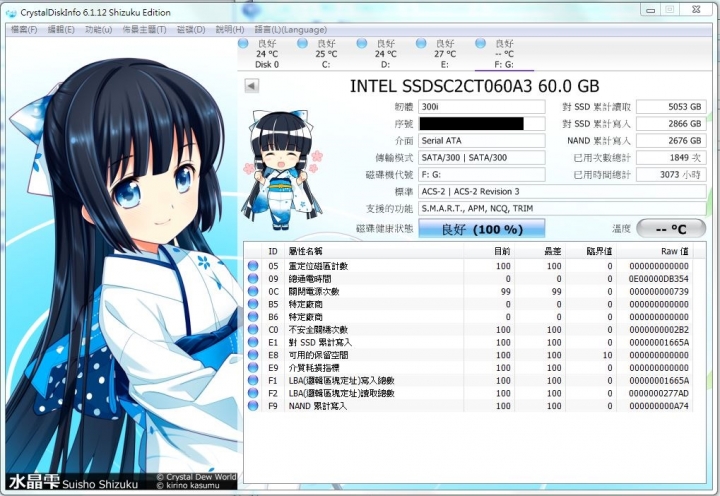Click status orb of attribute C0
This screenshot has height=496, width=720.
(253, 329)
